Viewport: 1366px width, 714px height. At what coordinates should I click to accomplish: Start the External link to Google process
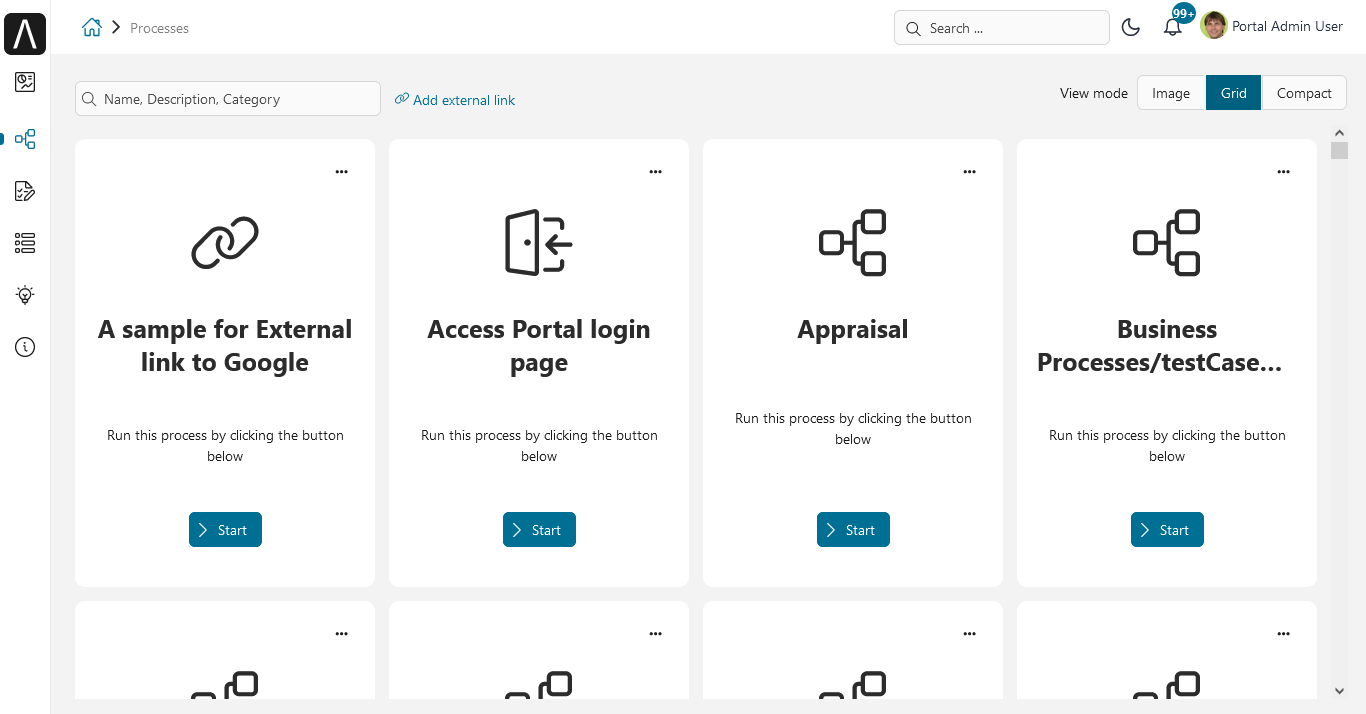(225, 530)
